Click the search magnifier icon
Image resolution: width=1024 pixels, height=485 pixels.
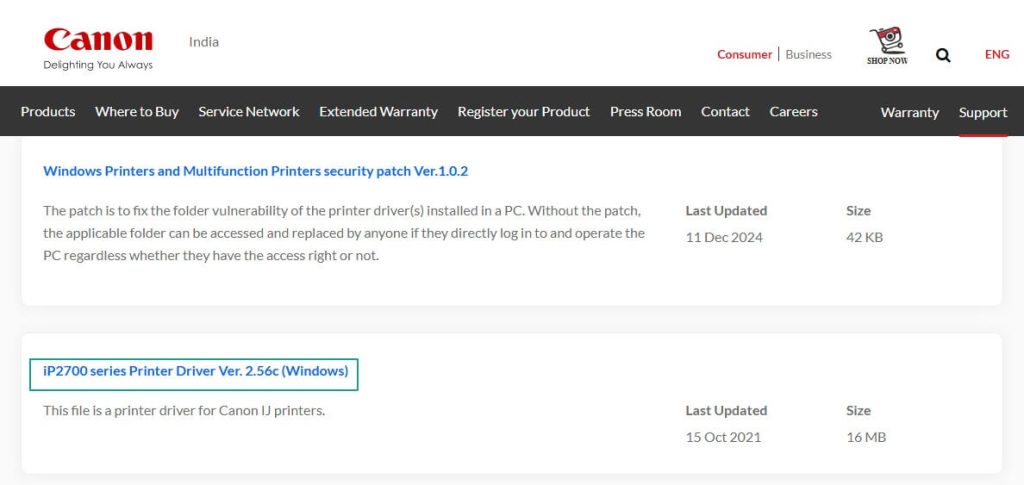coord(943,55)
